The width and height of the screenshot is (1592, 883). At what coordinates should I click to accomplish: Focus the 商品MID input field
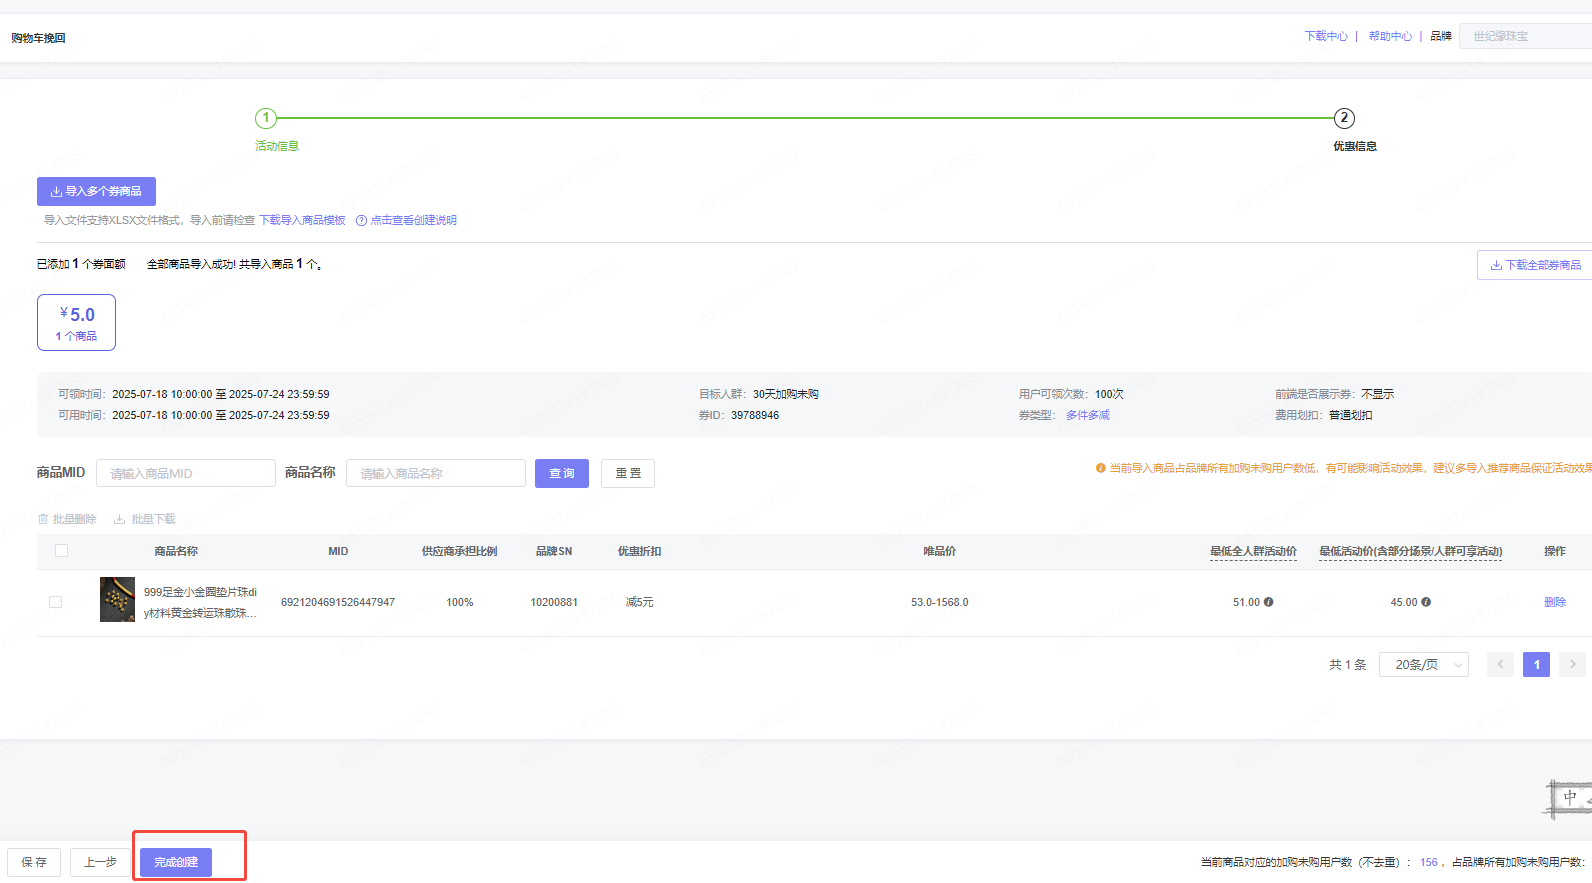pyautogui.click(x=186, y=473)
